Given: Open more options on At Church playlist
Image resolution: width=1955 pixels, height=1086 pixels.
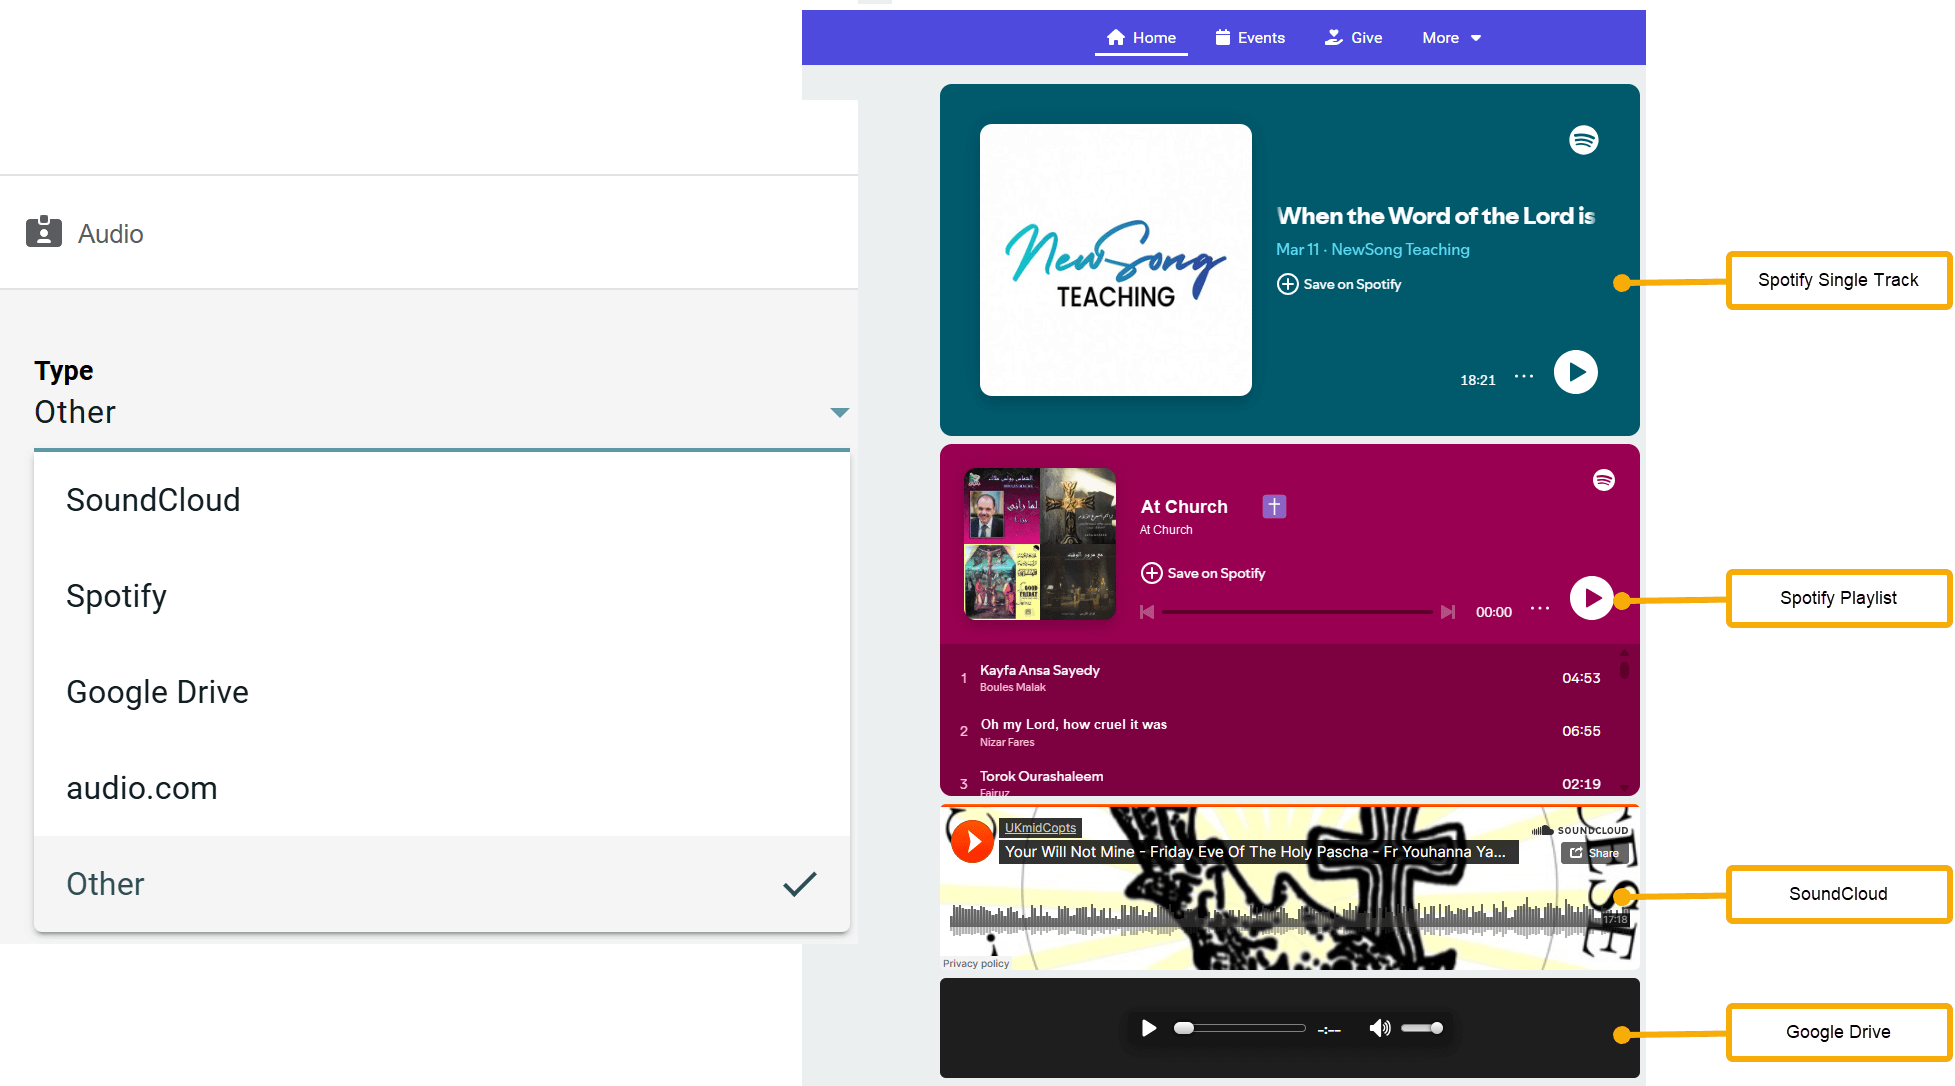Looking at the screenshot, I should pos(1539,608).
